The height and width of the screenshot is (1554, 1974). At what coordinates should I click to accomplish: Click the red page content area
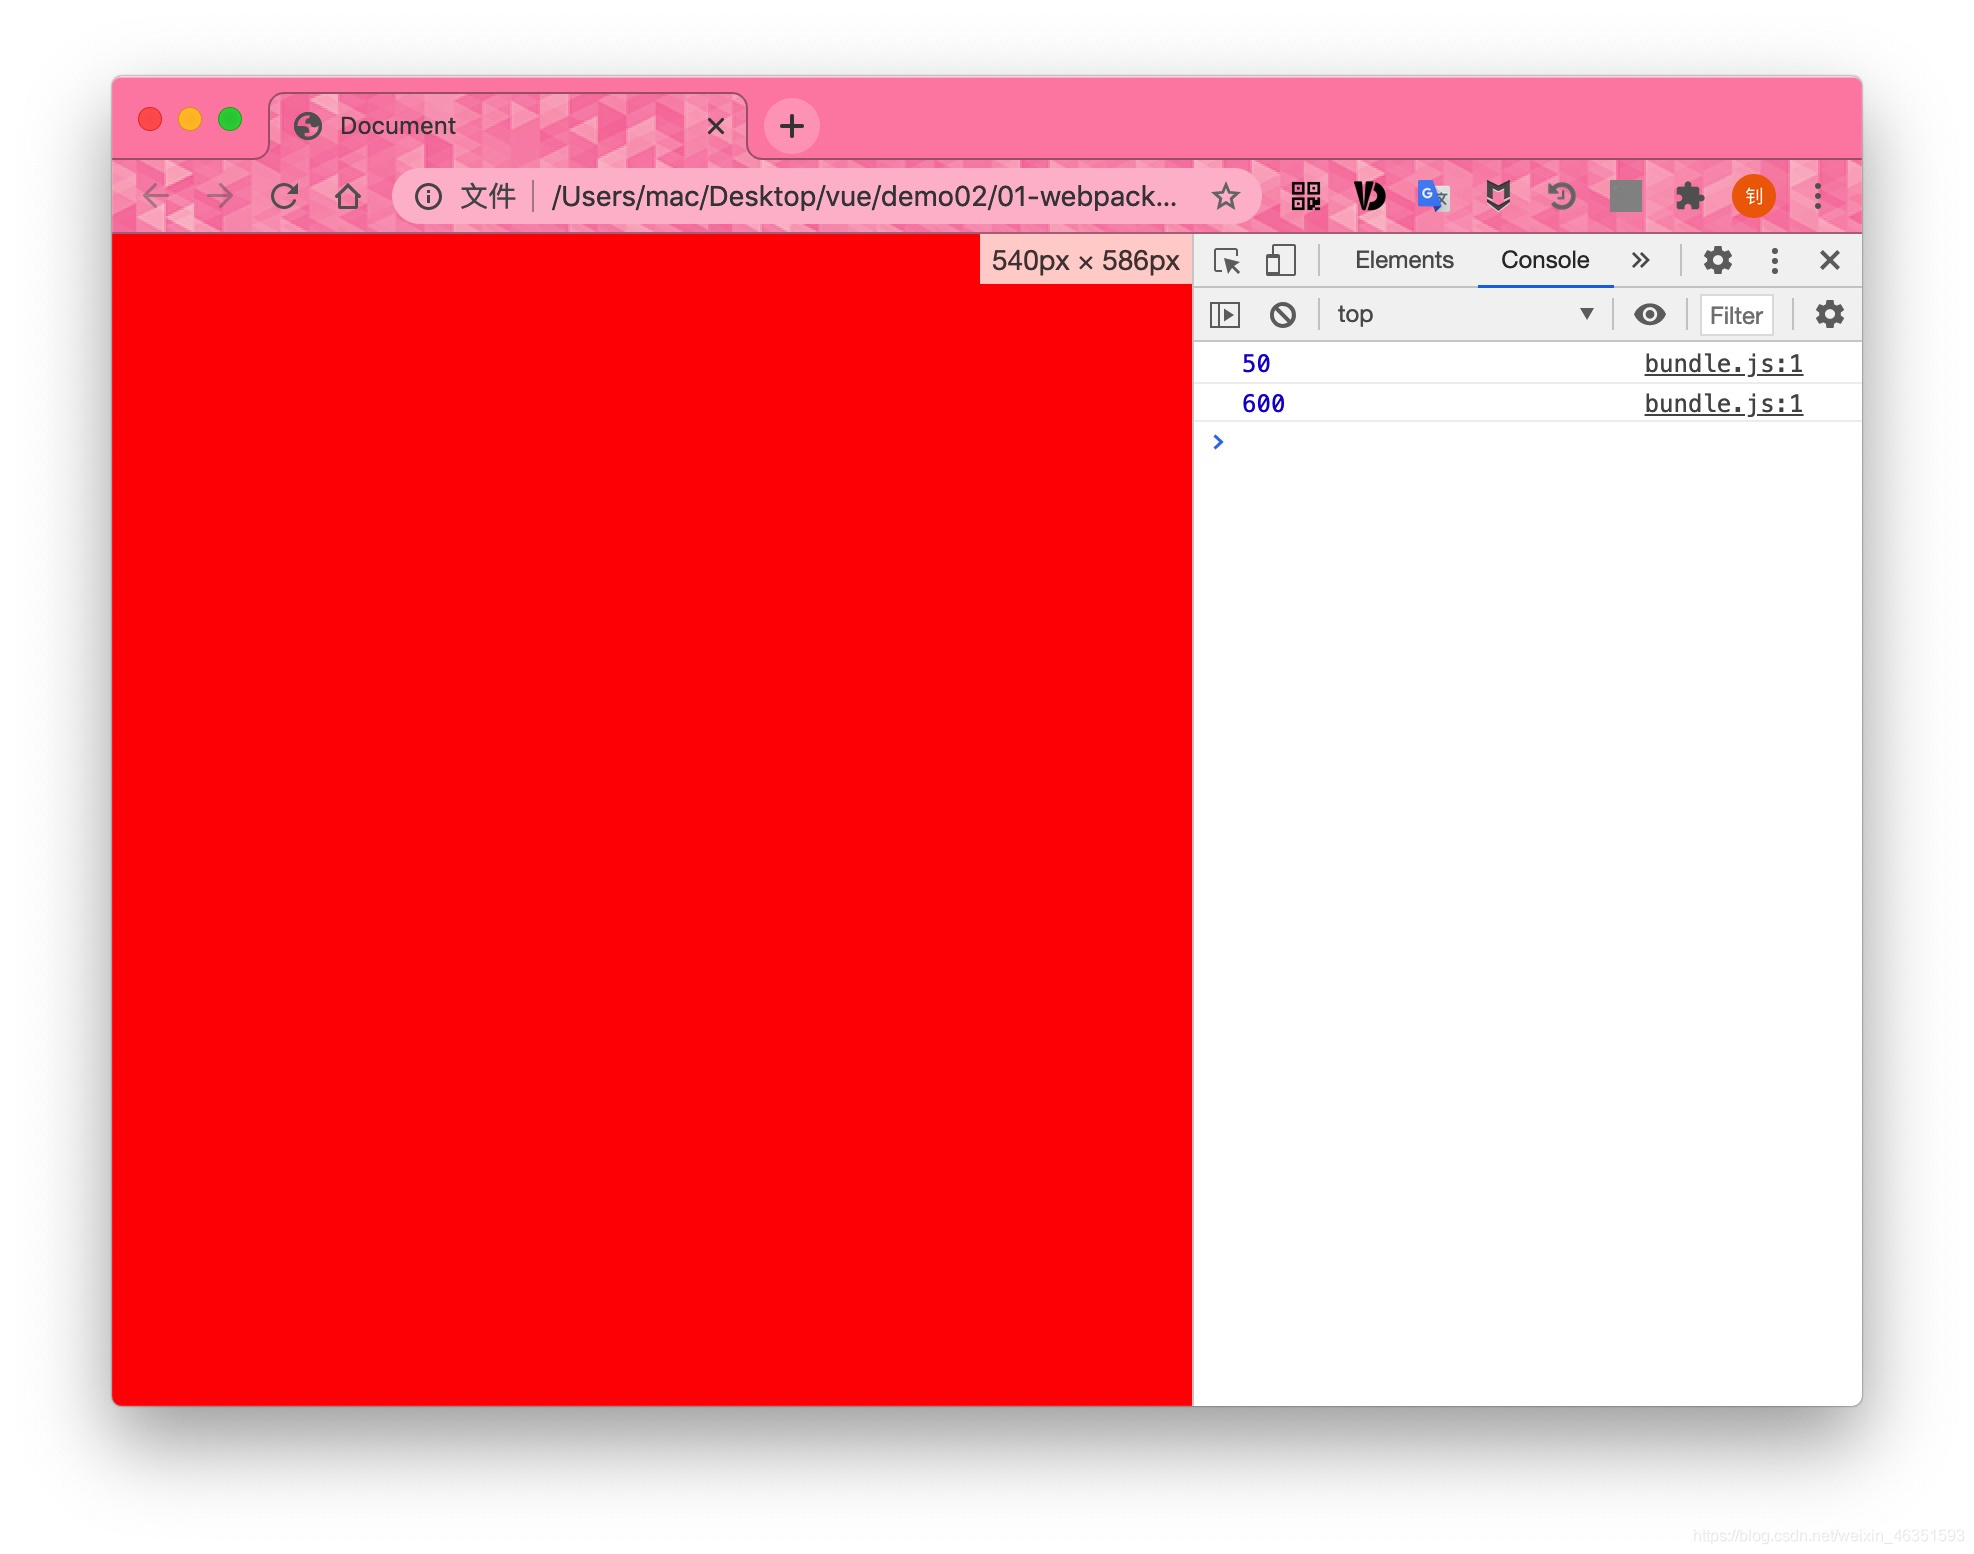pos(652,820)
